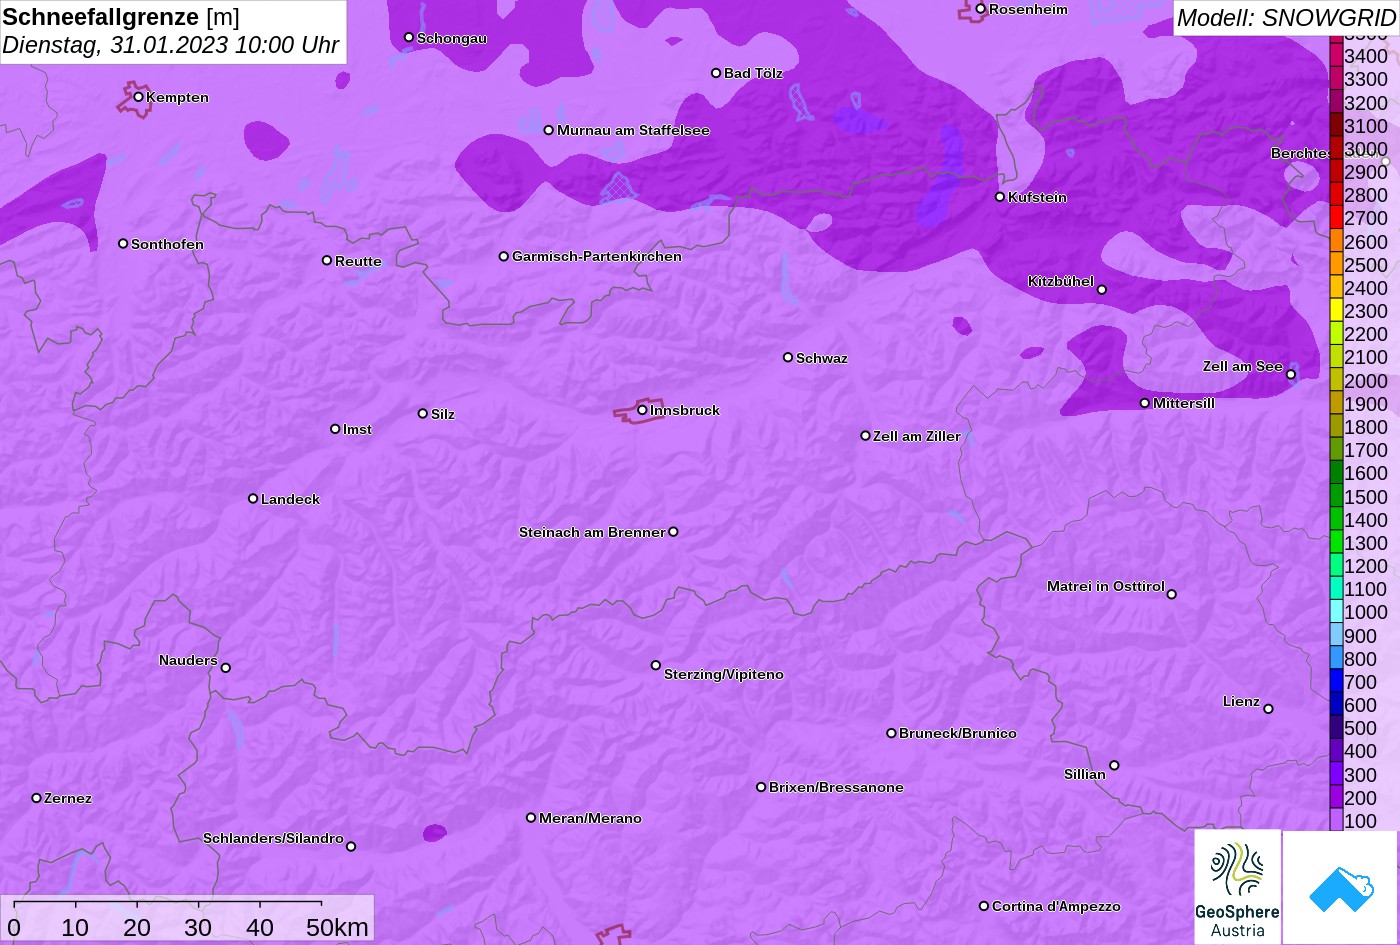The width and height of the screenshot is (1400, 945).
Task: Click the blue cloud diamond logo
Action: [1340, 887]
